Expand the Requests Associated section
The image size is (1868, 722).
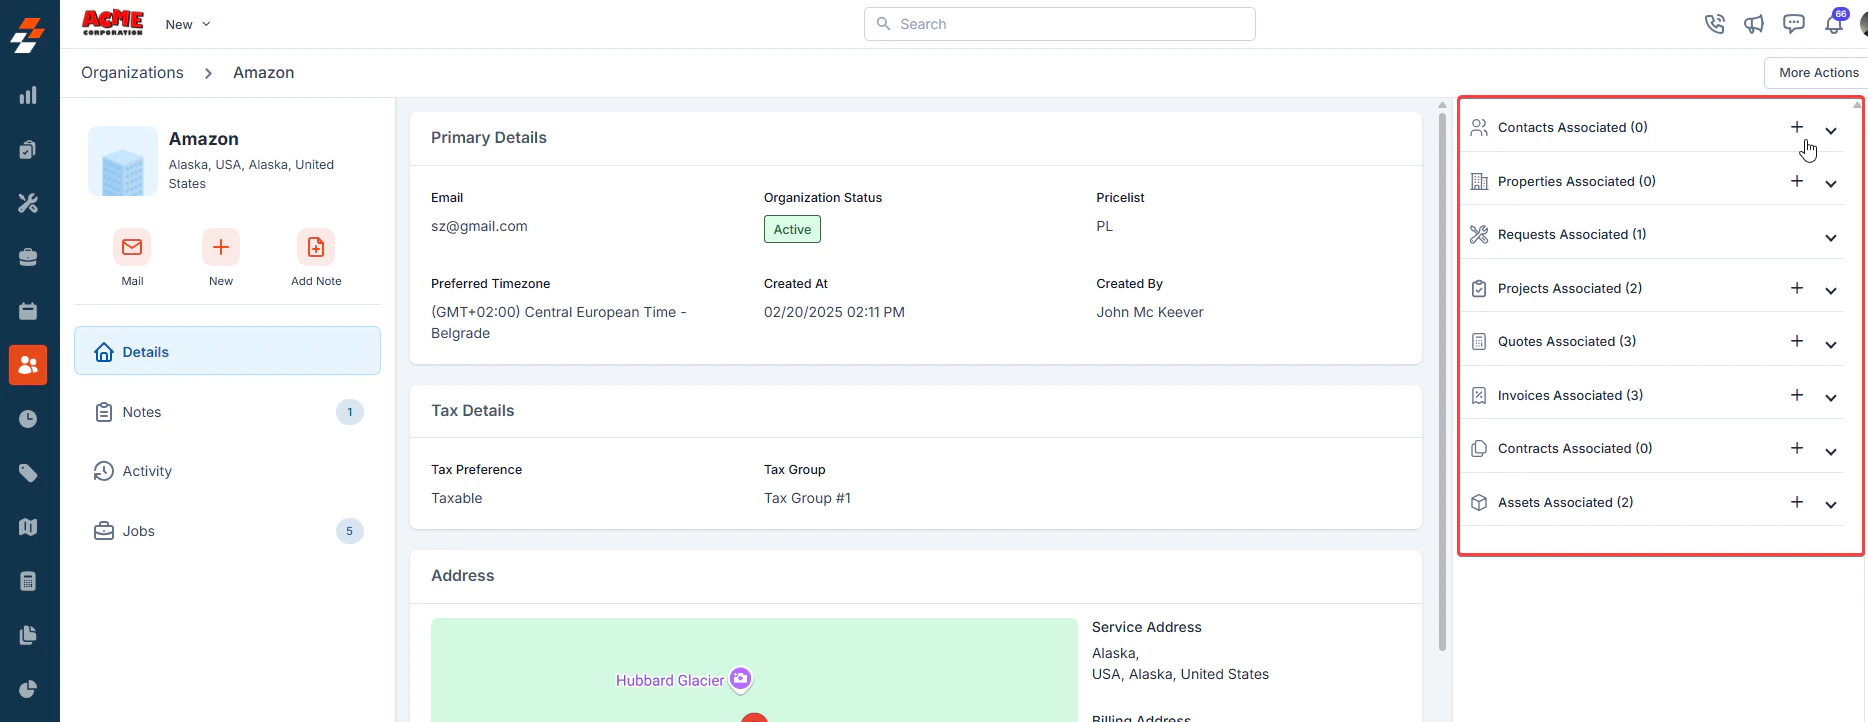point(1831,238)
